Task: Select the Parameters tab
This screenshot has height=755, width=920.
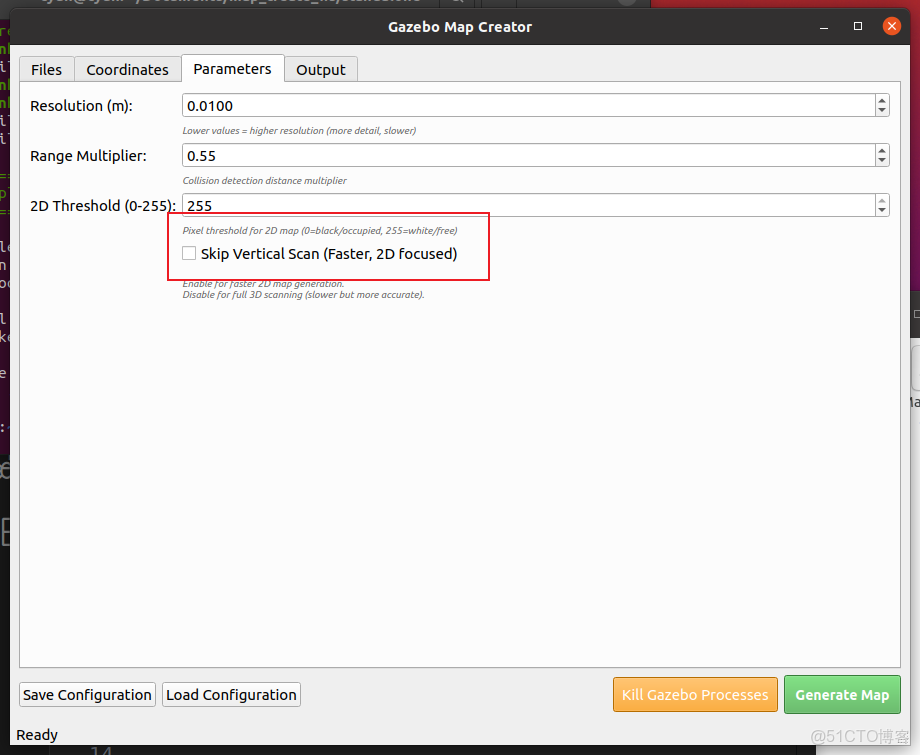Action: 232,69
